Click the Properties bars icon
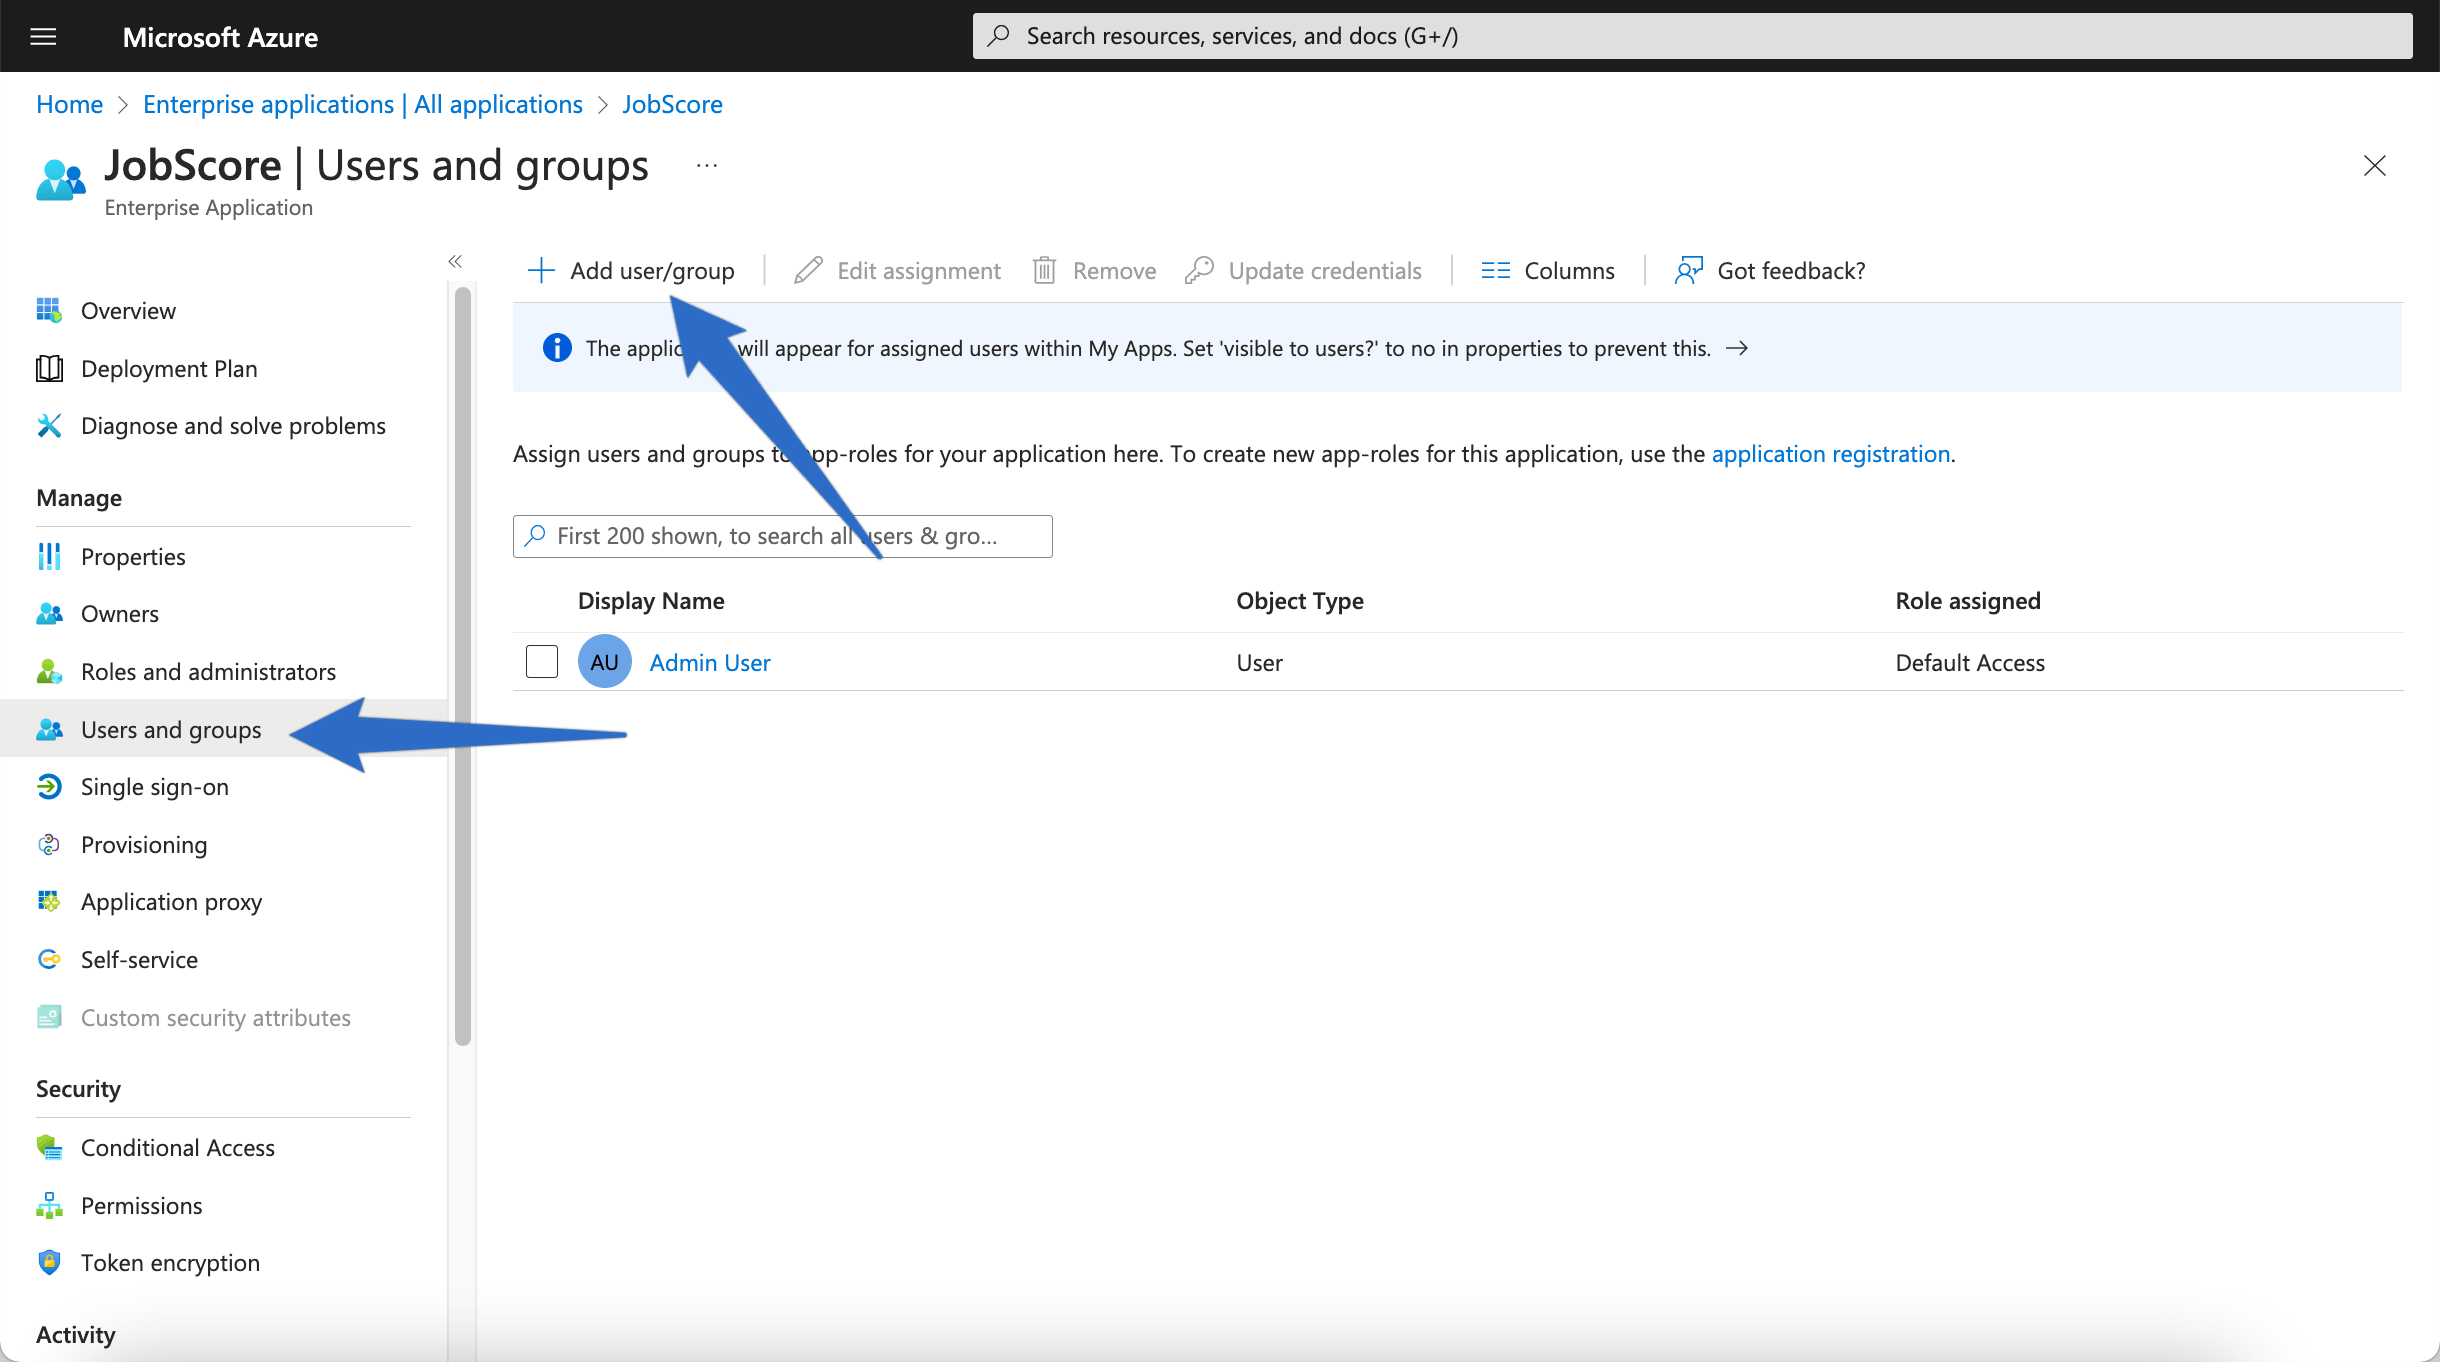This screenshot has width=2440, height=1362. [49, 557]
